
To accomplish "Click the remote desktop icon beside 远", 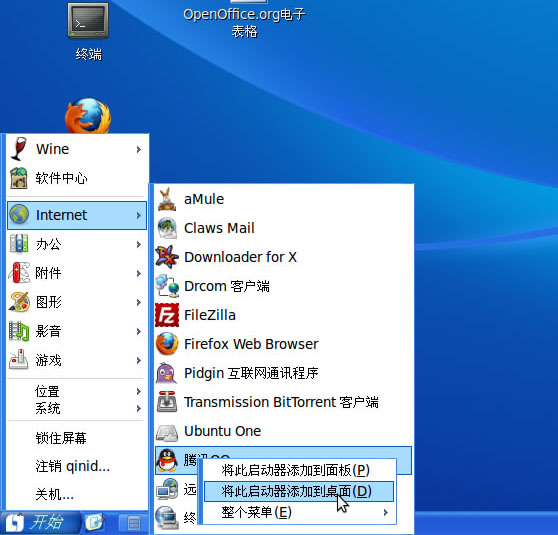I will [167, 489].
